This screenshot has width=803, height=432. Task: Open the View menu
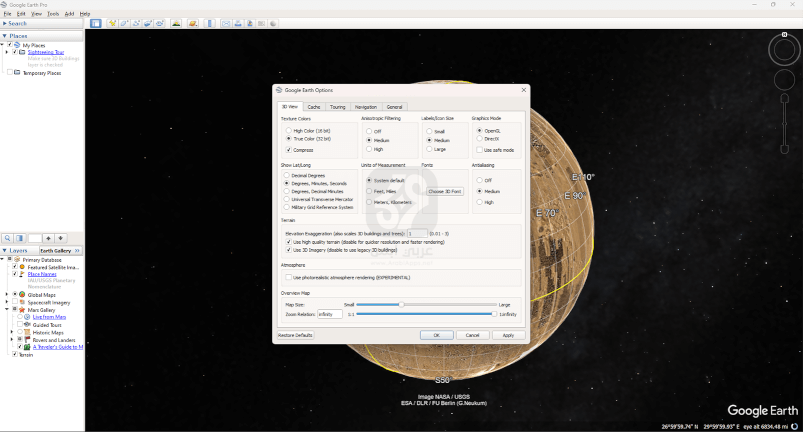coord(37,14)
